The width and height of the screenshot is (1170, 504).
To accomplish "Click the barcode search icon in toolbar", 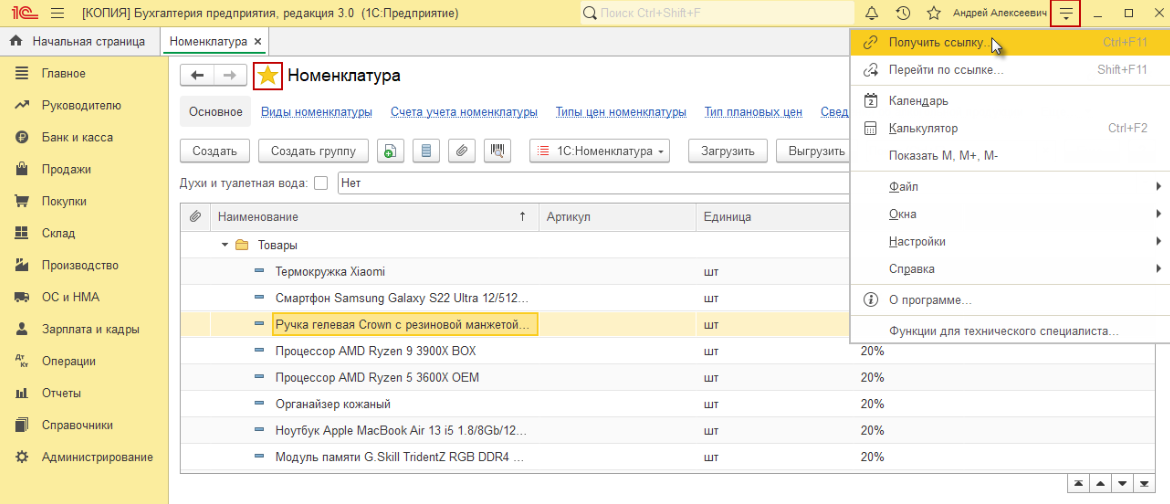I will pyautogui.click(x=497, y=151).
